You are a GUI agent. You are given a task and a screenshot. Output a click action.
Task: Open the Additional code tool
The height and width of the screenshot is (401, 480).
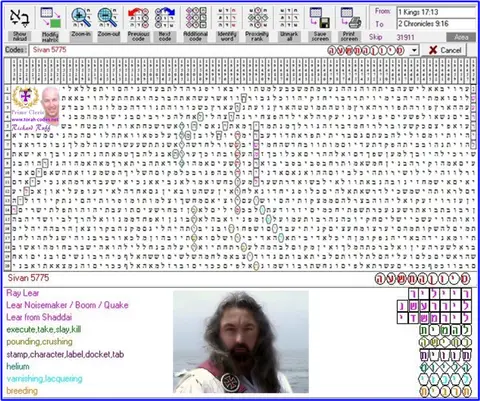pyautogui.click(x=196, y=18)
